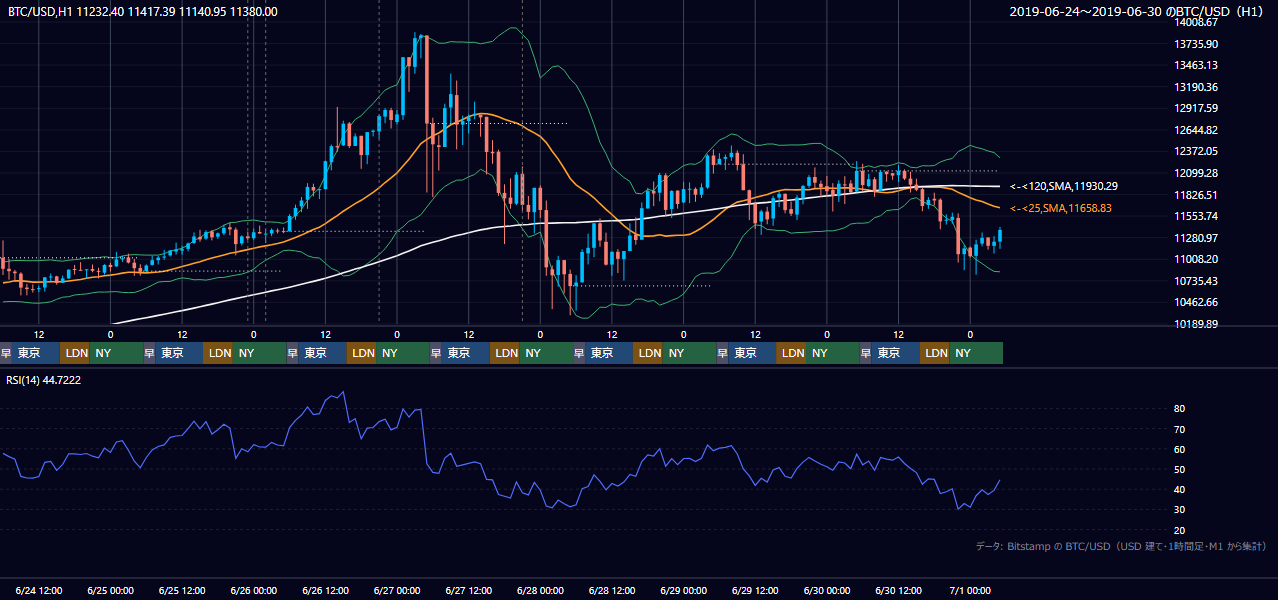Select price axis label 12372.05
The image size is (1278, 600).
click(1195, 151)
